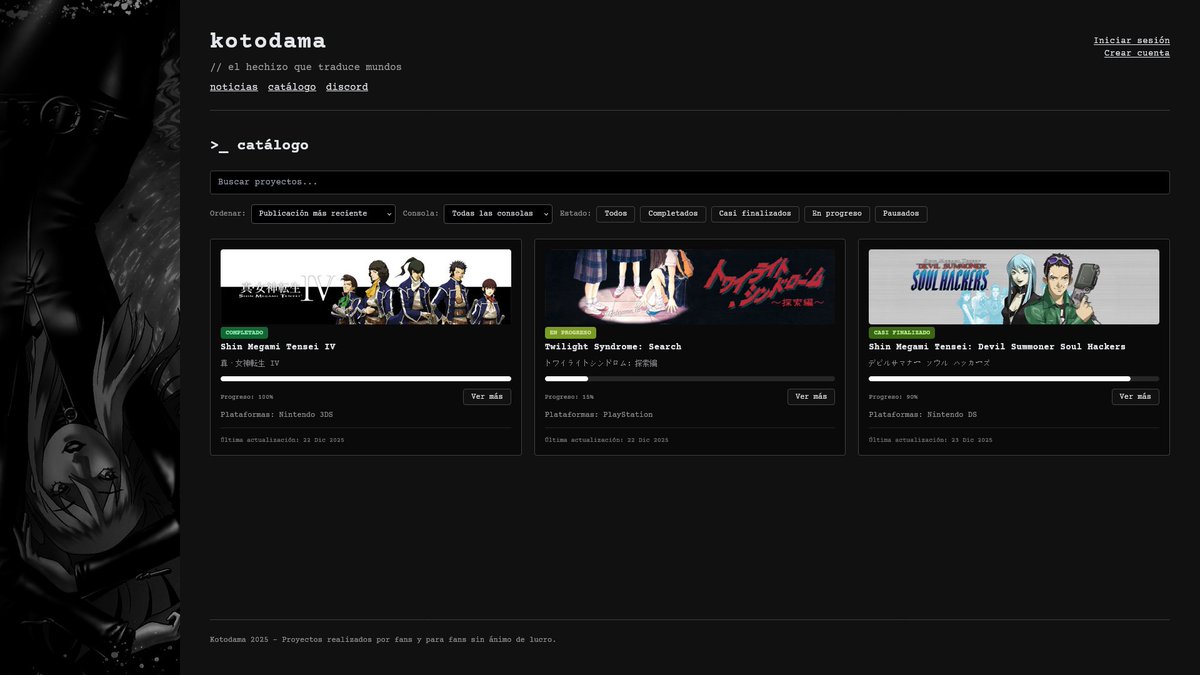1200x675 pixels.
Task: Click Shin Megami Tensei IV title
Action: pos(278,347)
